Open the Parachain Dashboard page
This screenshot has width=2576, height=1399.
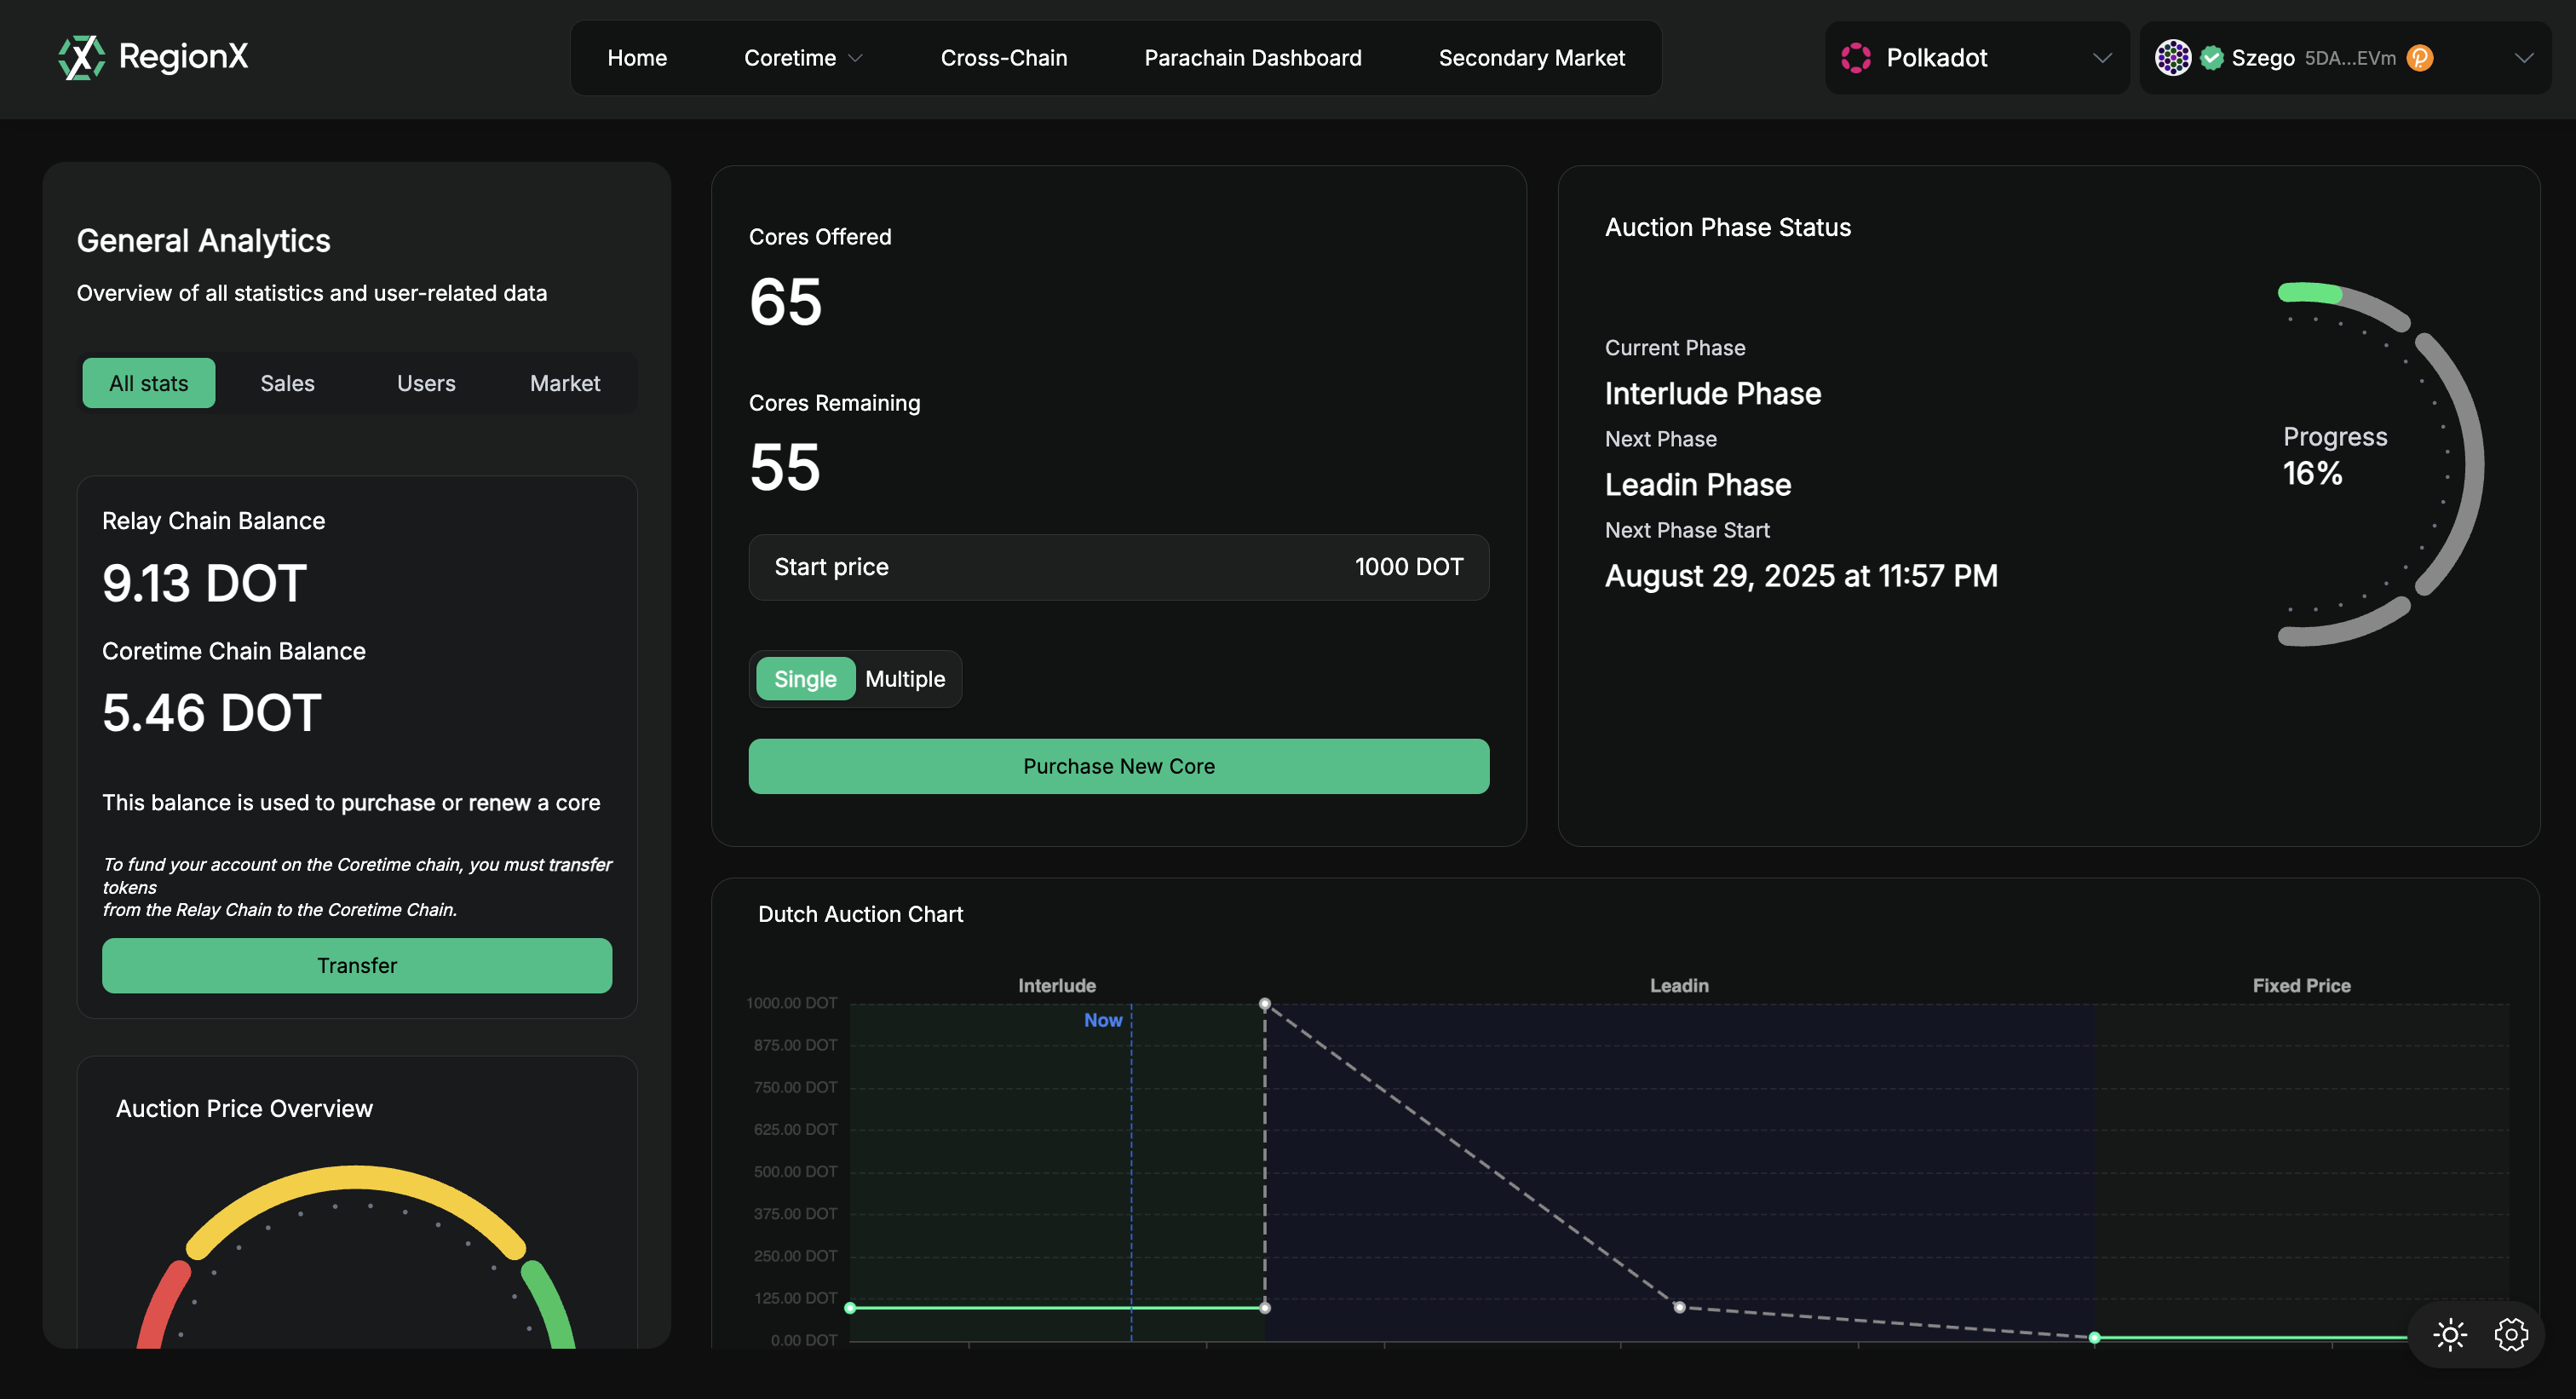pos(1253,57)
